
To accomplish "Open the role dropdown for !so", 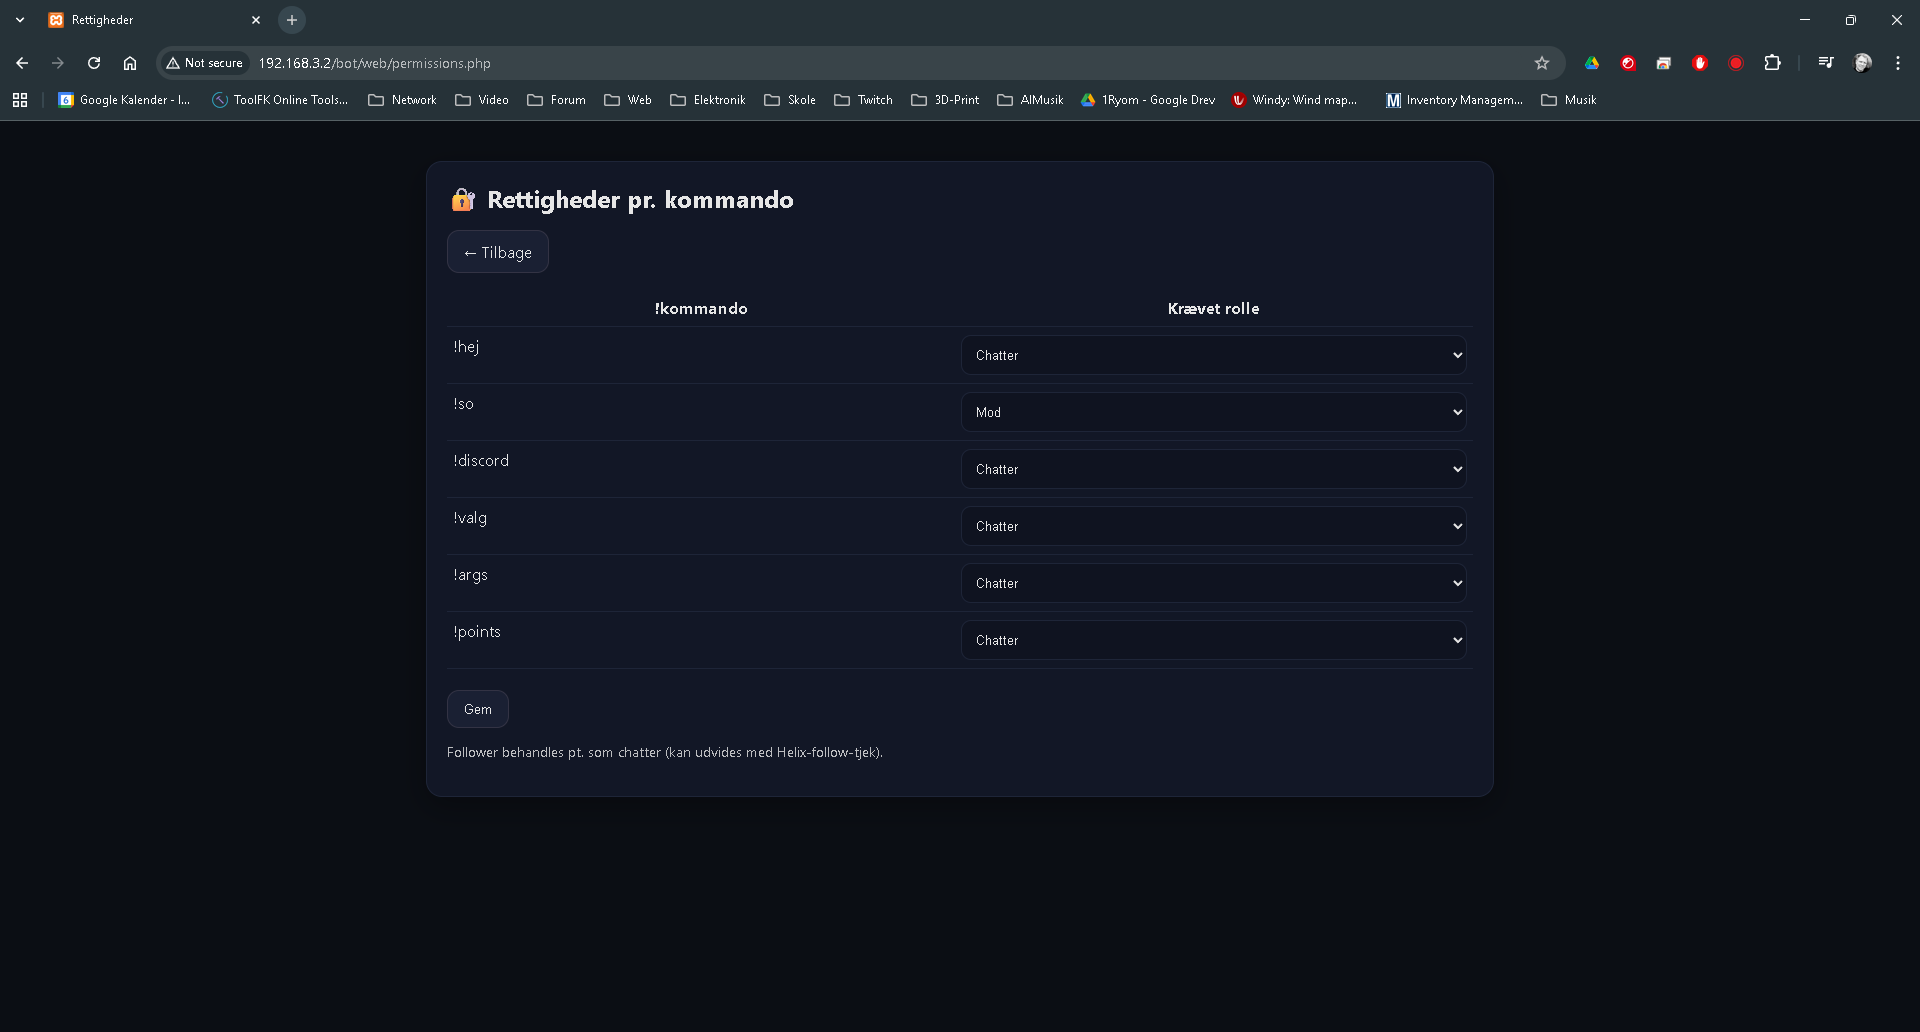I will [1213, 412].
